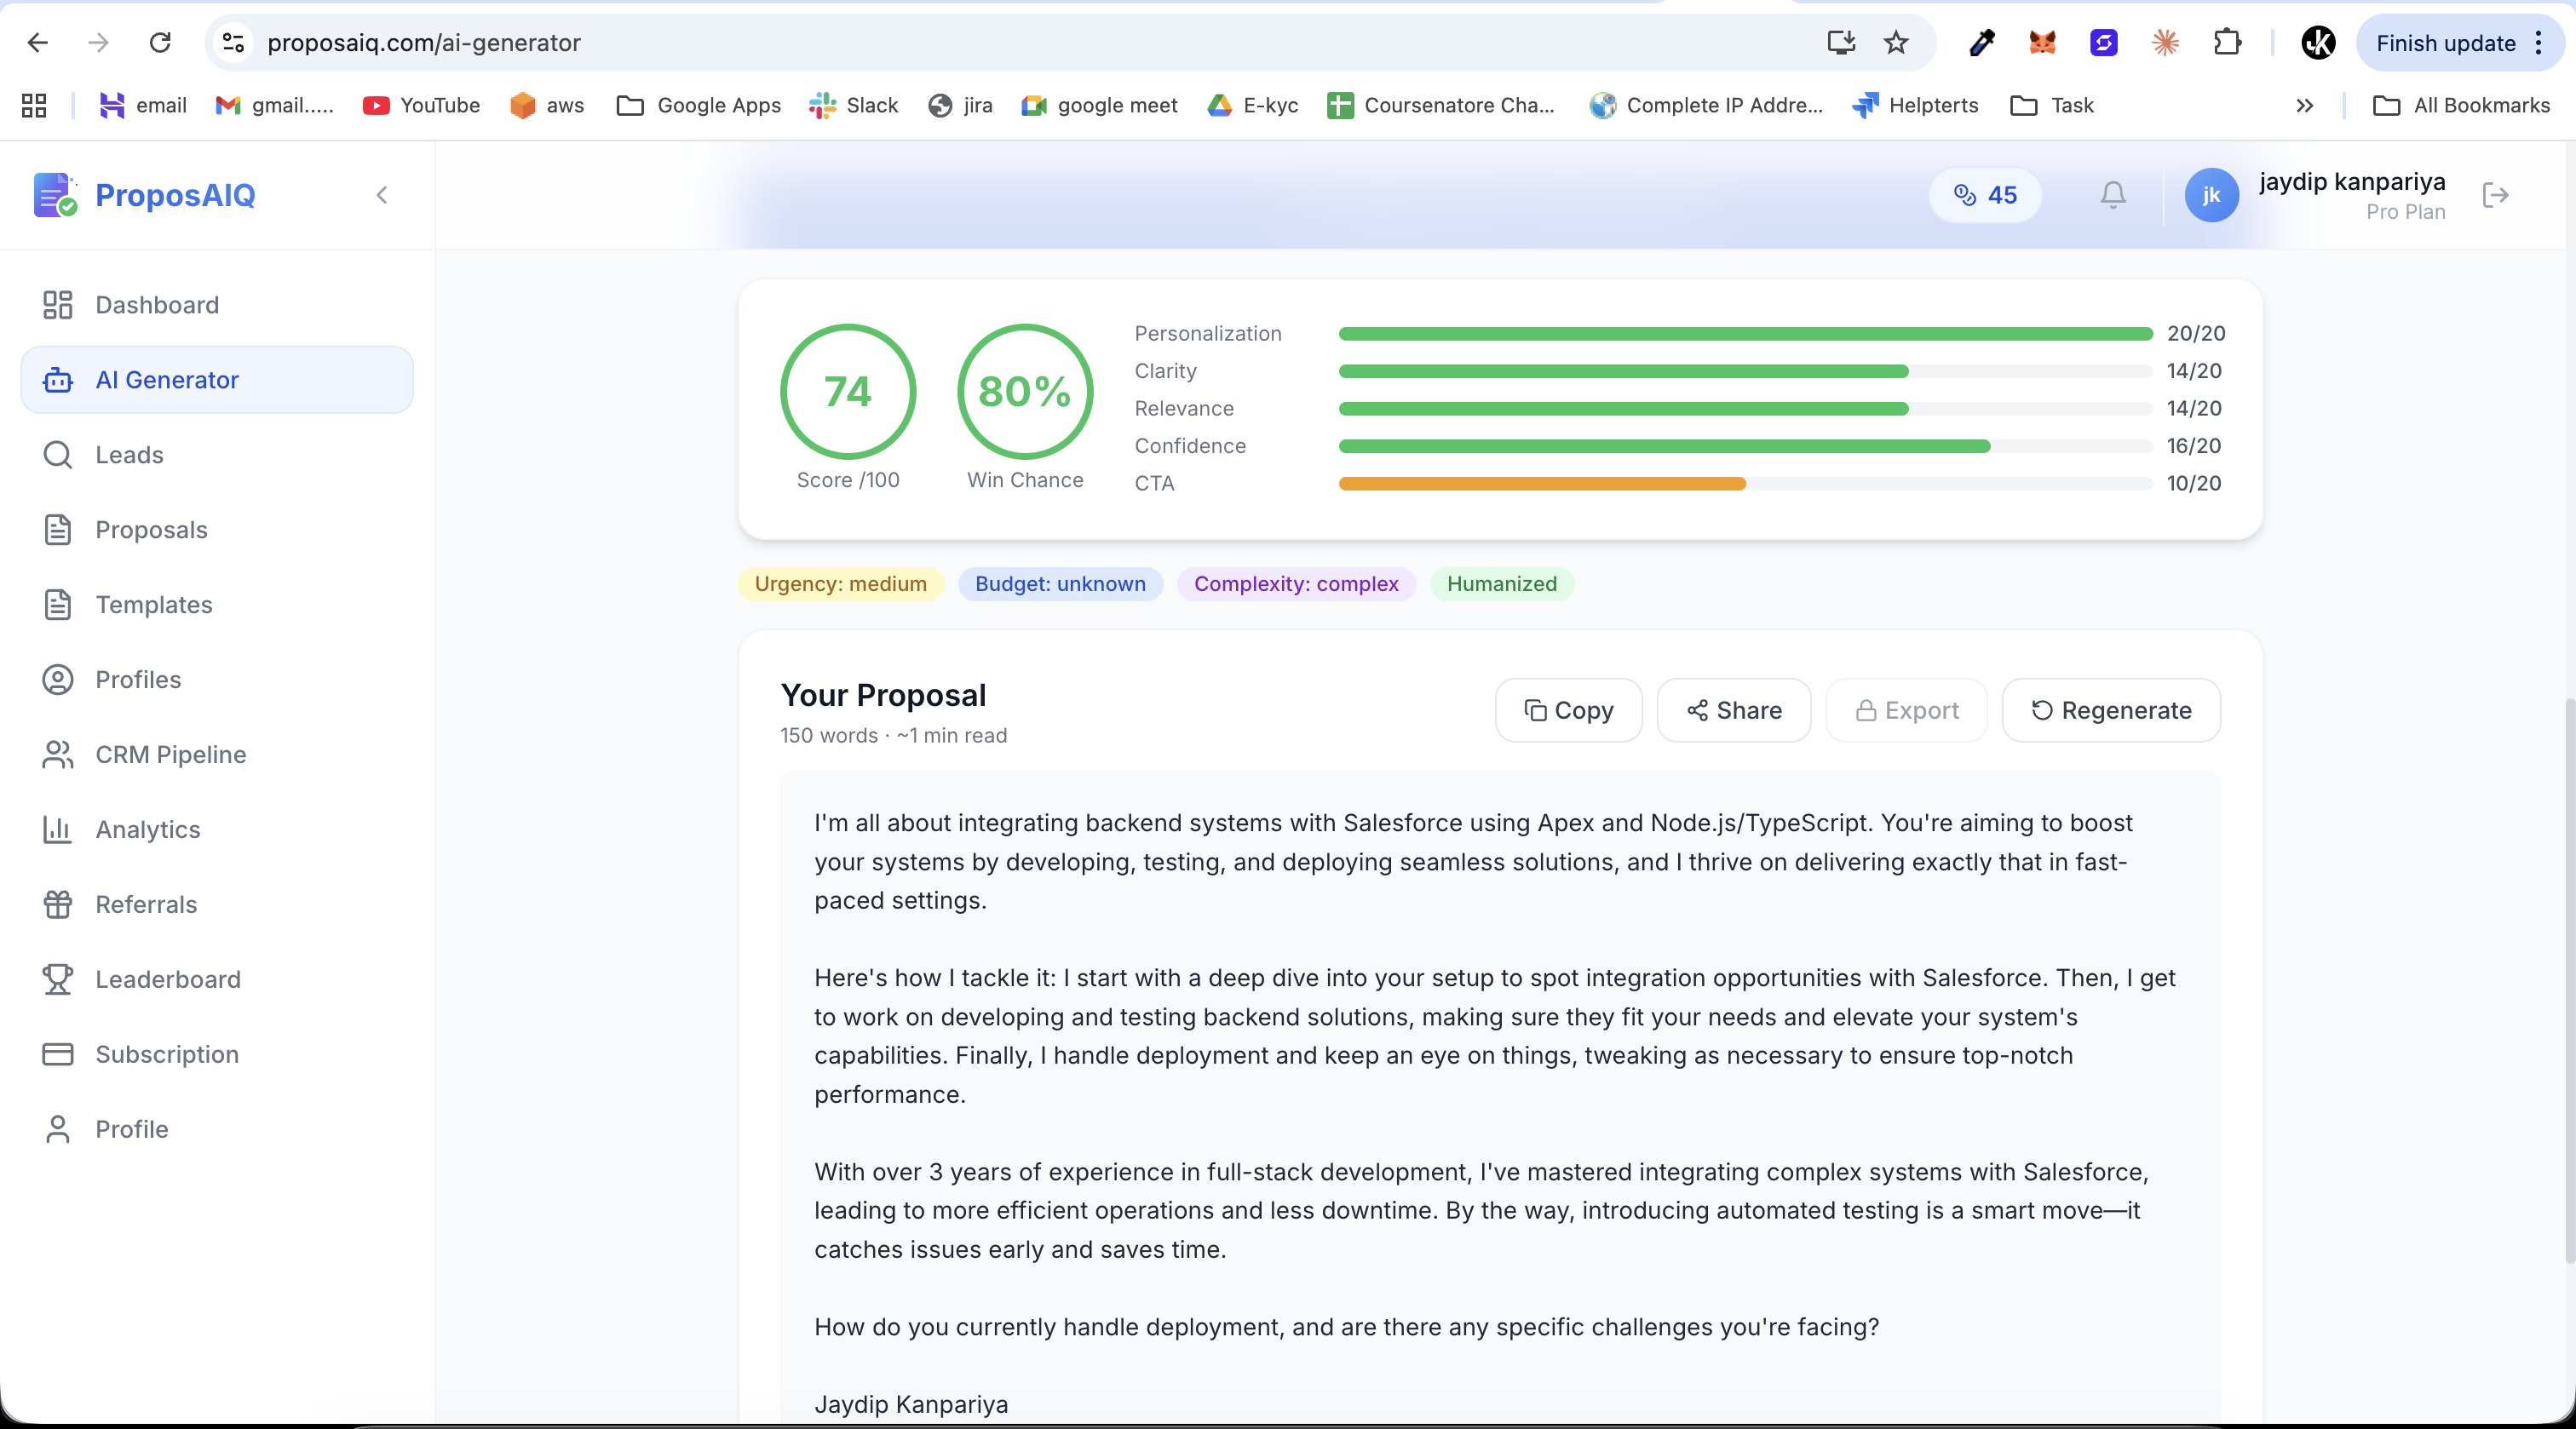
Task: Open Leaderboard from the sidebar
Action: (x=168, y=980)
